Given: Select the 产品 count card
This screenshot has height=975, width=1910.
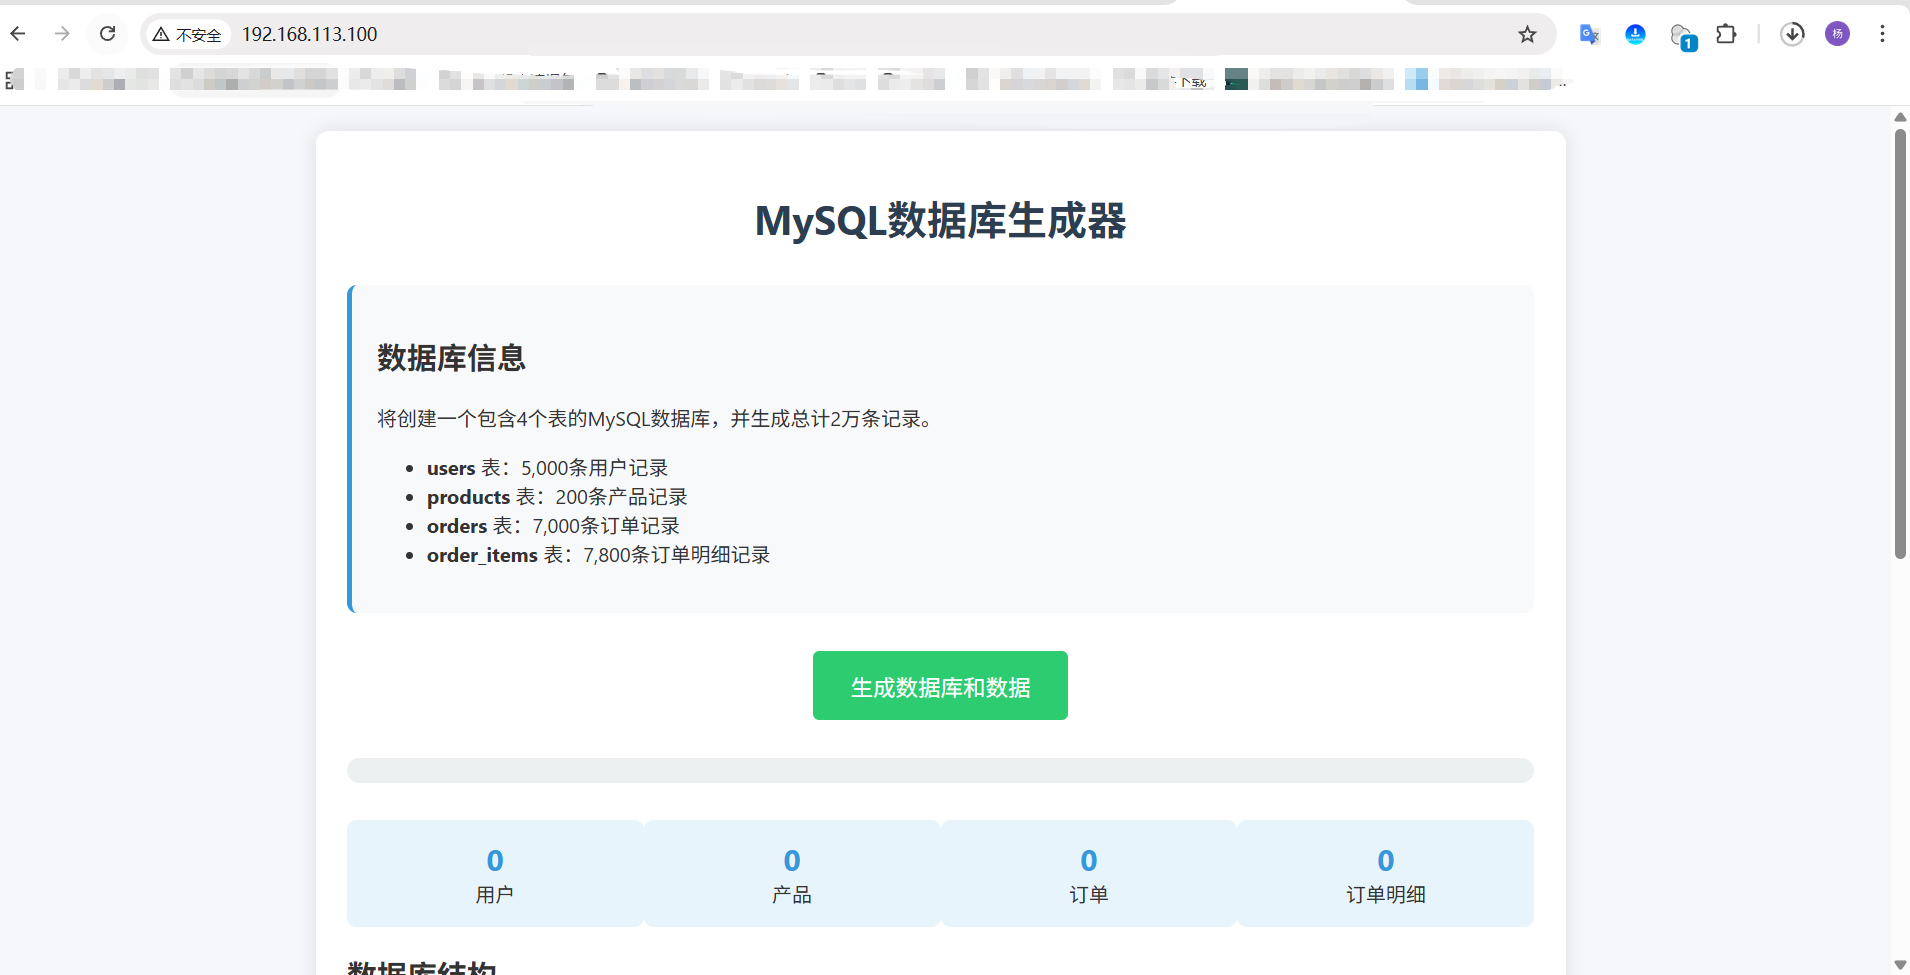Looking at the screenshot, I should (x=792, y=874).
